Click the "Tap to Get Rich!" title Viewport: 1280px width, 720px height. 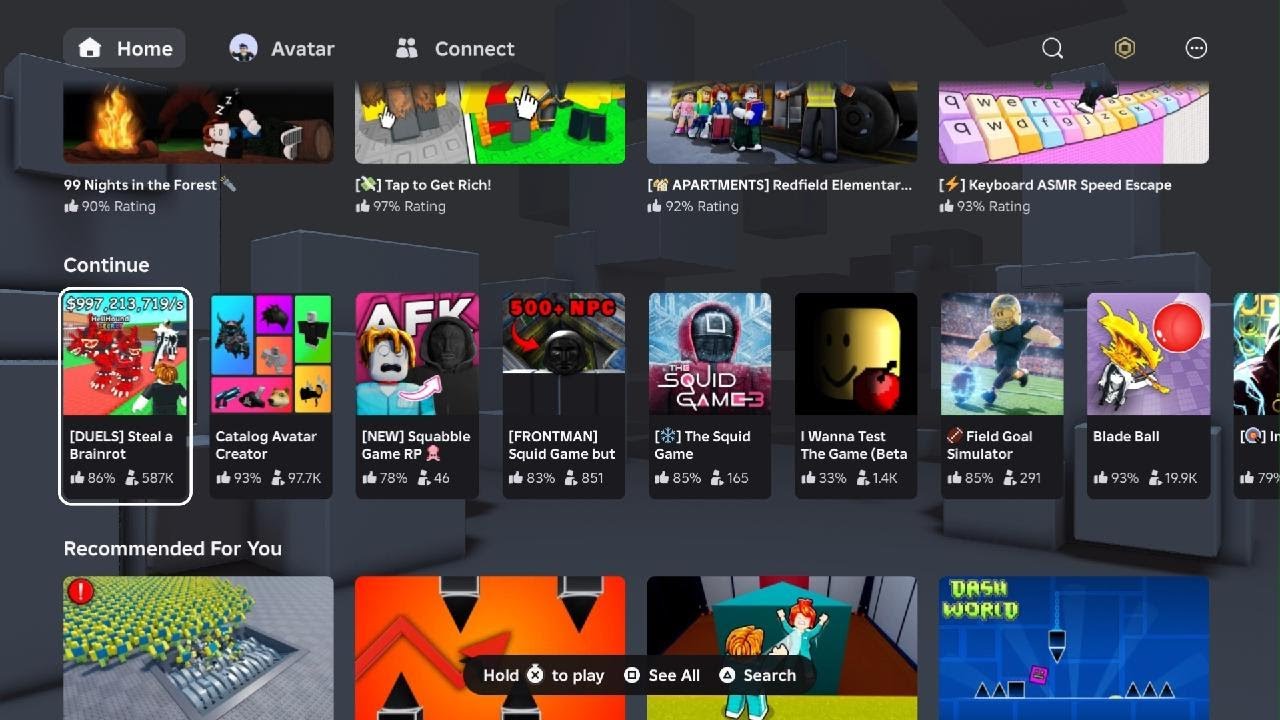point(423,185)
